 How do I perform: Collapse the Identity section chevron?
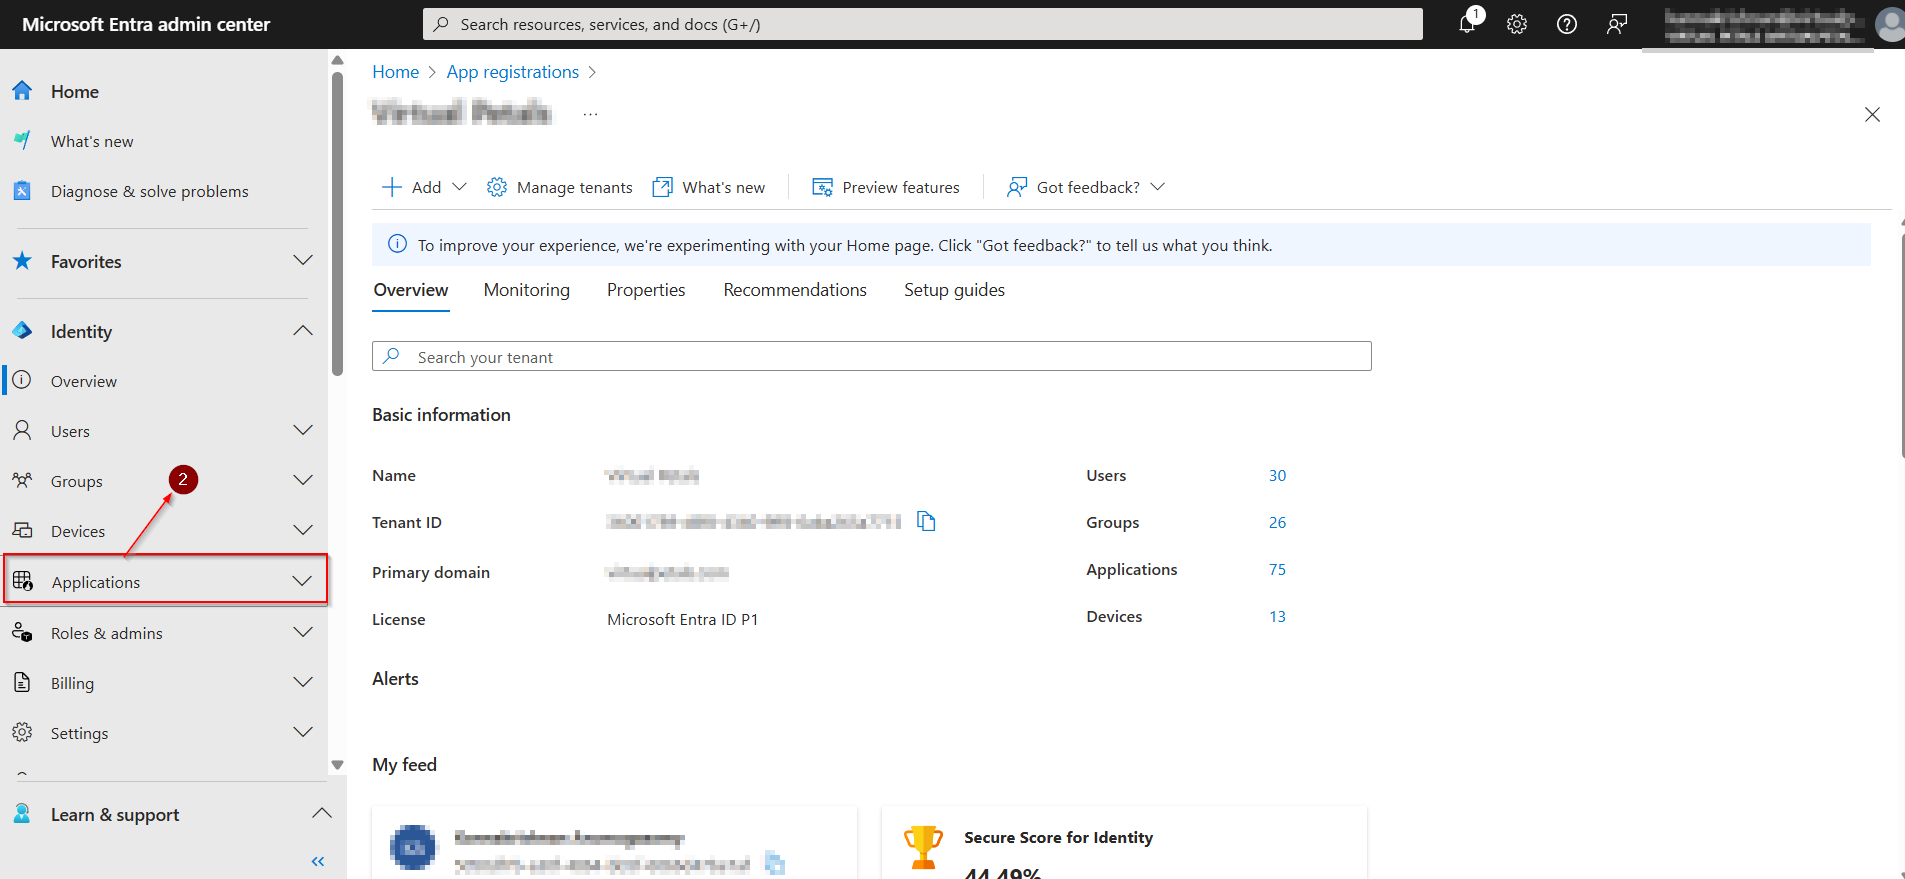[303, 330]
